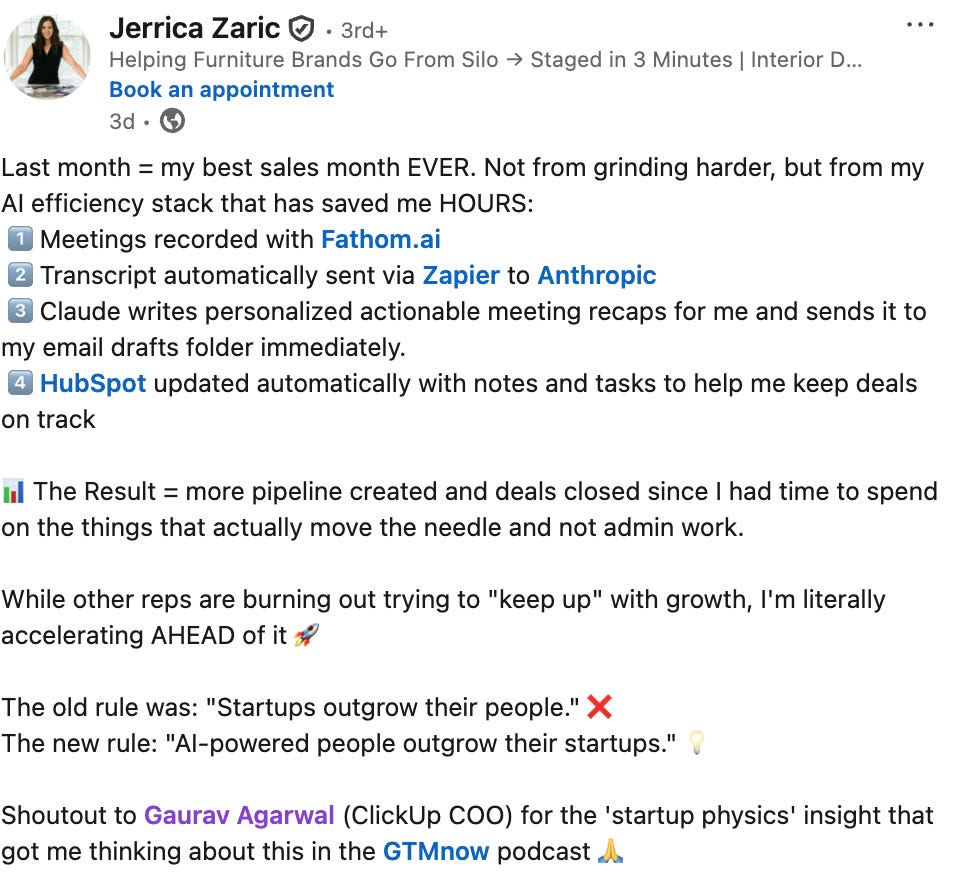Click the verified shield badge icon
Screen dimensions: 962x882
tap(301, 29)
